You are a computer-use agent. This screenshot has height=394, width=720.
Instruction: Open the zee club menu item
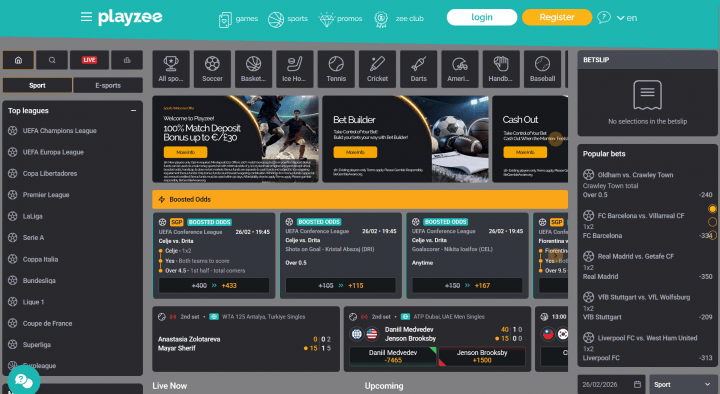coord(410,19)
